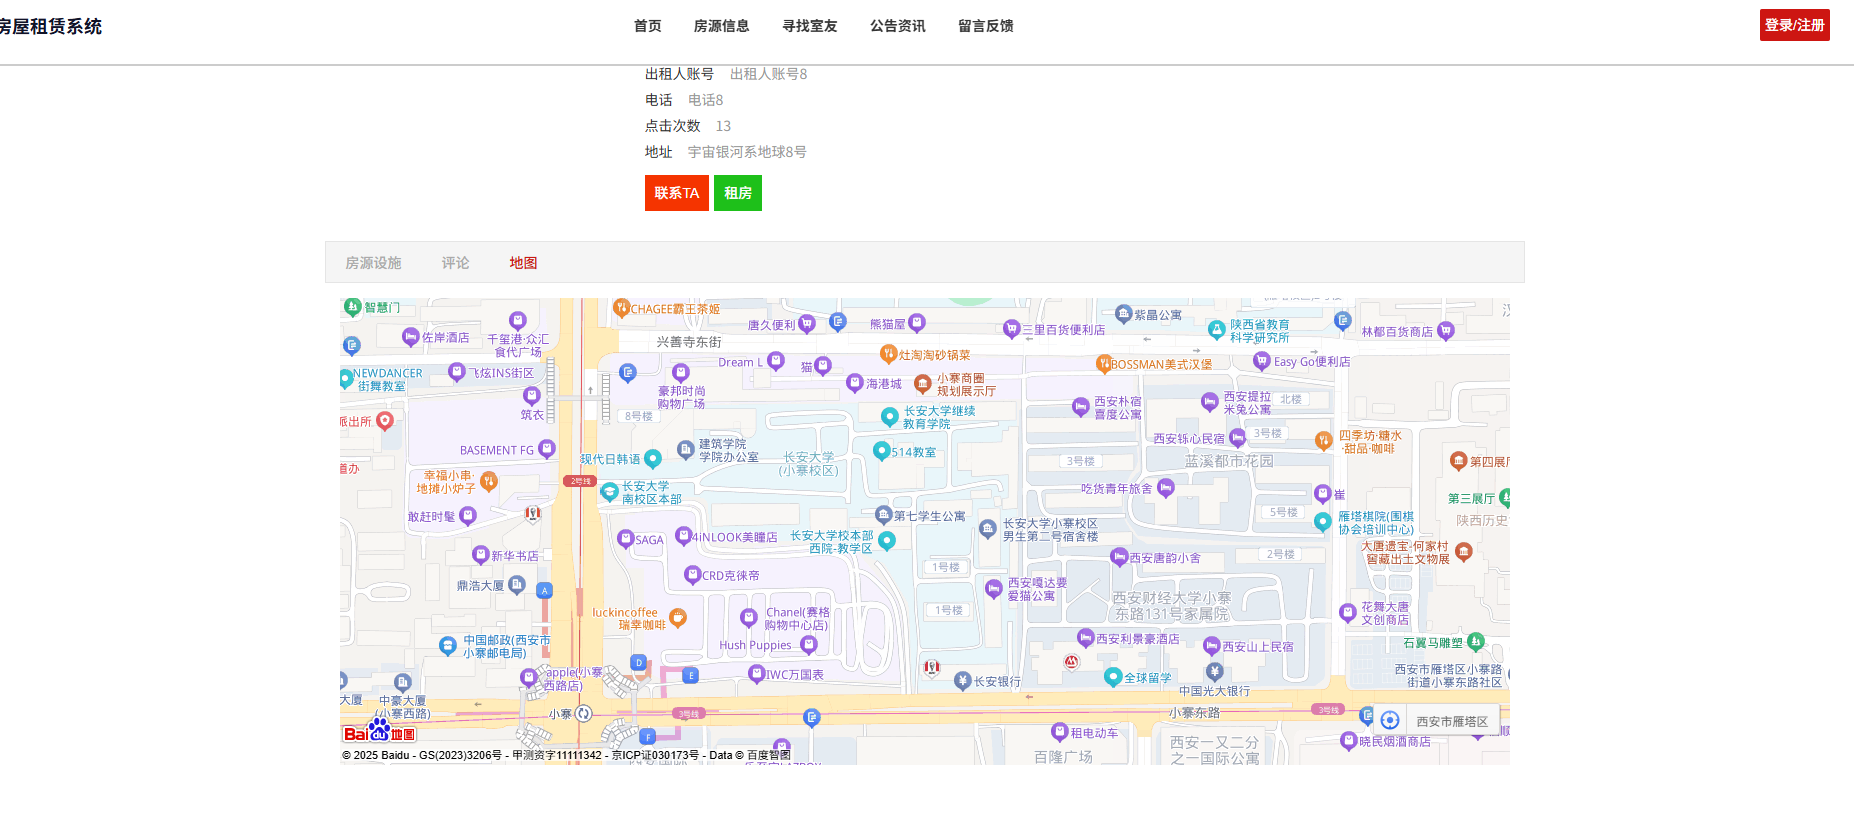Click the luckincoffee瑞幸咖啡 marker

click(678, 618)
